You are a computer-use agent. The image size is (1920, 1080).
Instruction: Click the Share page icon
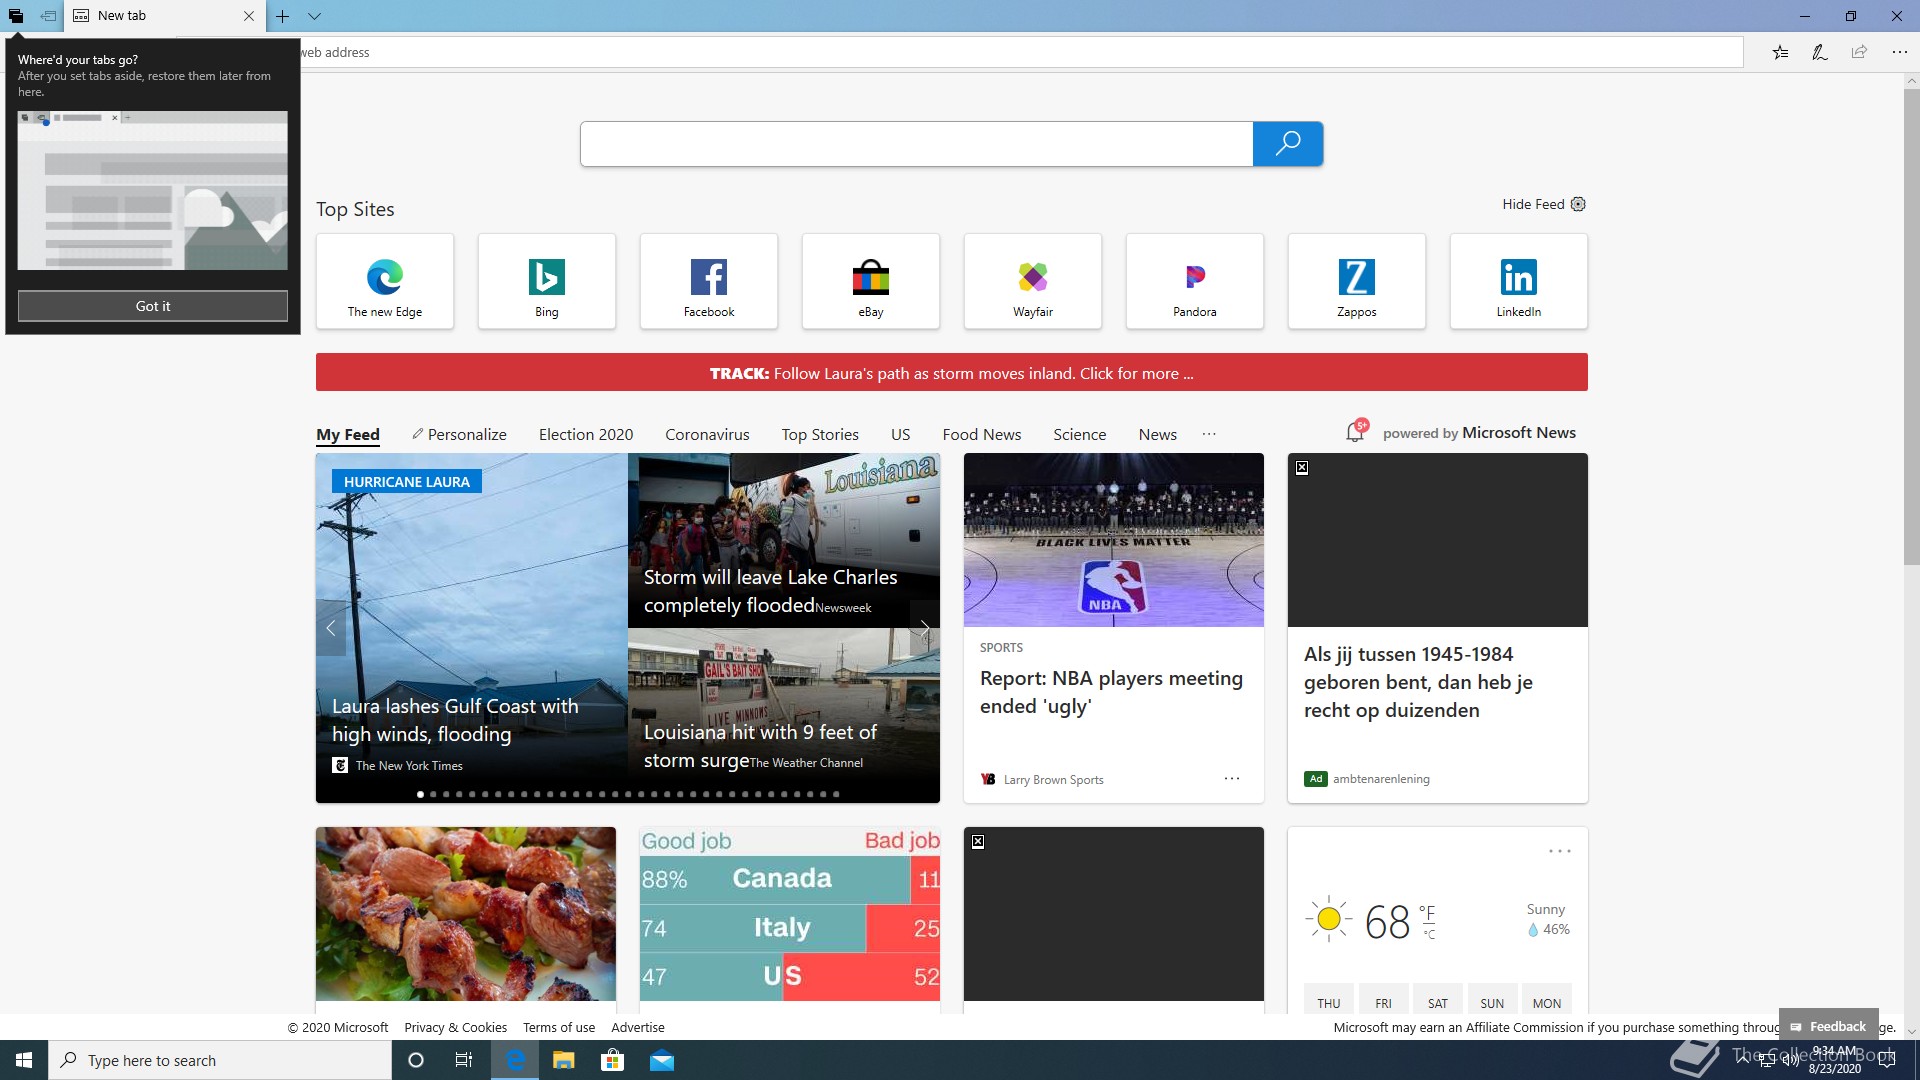pyautogui.click(x=1859, y=52)
